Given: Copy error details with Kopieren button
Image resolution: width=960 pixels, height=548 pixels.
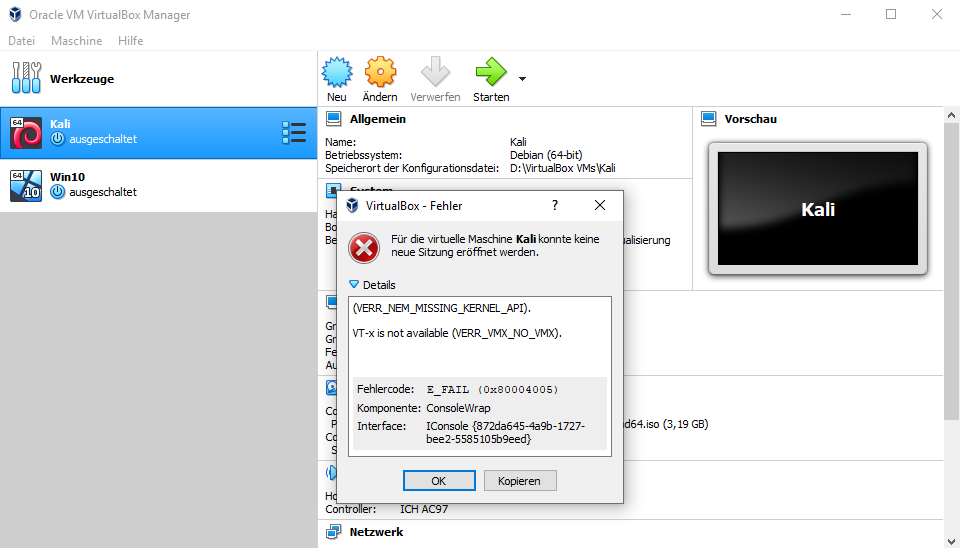Looking at the screenshot, I should click(520, 481).
